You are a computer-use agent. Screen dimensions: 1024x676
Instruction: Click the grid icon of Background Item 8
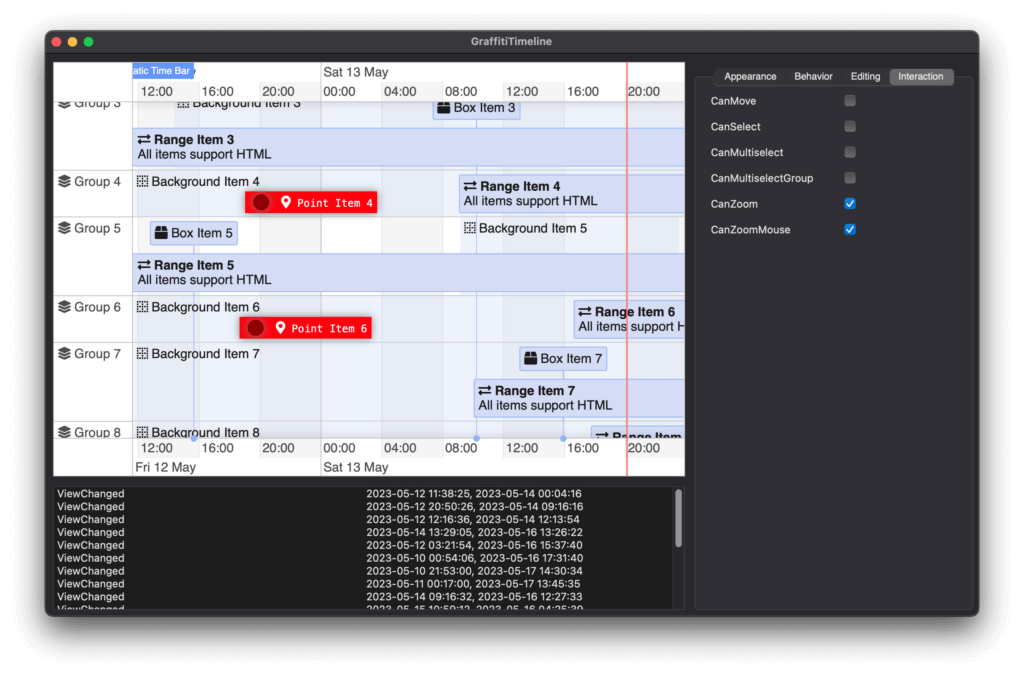pyautogui.click(x=142, y=432)
